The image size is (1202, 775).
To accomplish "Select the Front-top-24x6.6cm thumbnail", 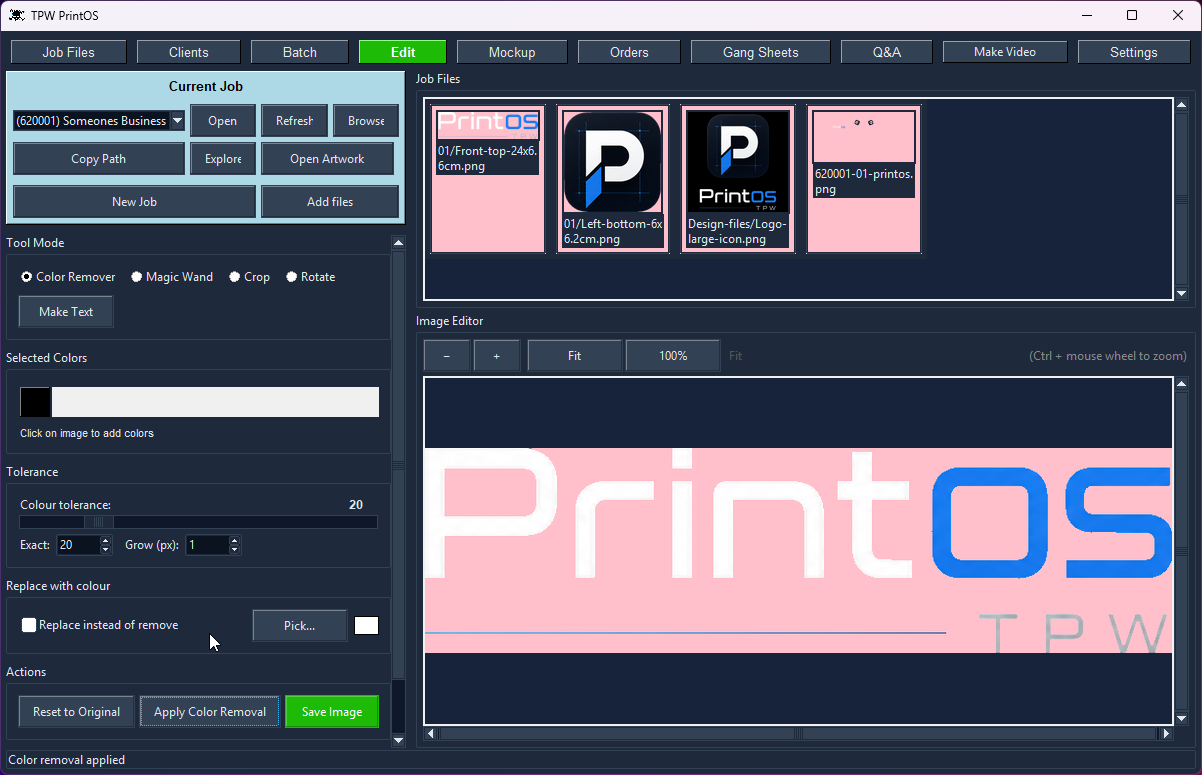I will click(488, 179).
